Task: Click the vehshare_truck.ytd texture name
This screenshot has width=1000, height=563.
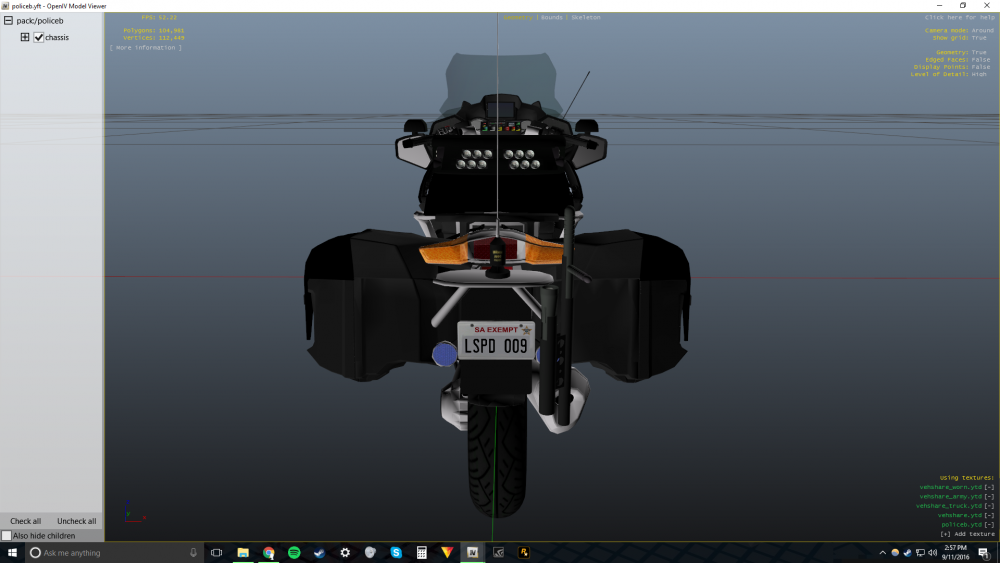Action: pyautogui.click(x=948, y=506)
